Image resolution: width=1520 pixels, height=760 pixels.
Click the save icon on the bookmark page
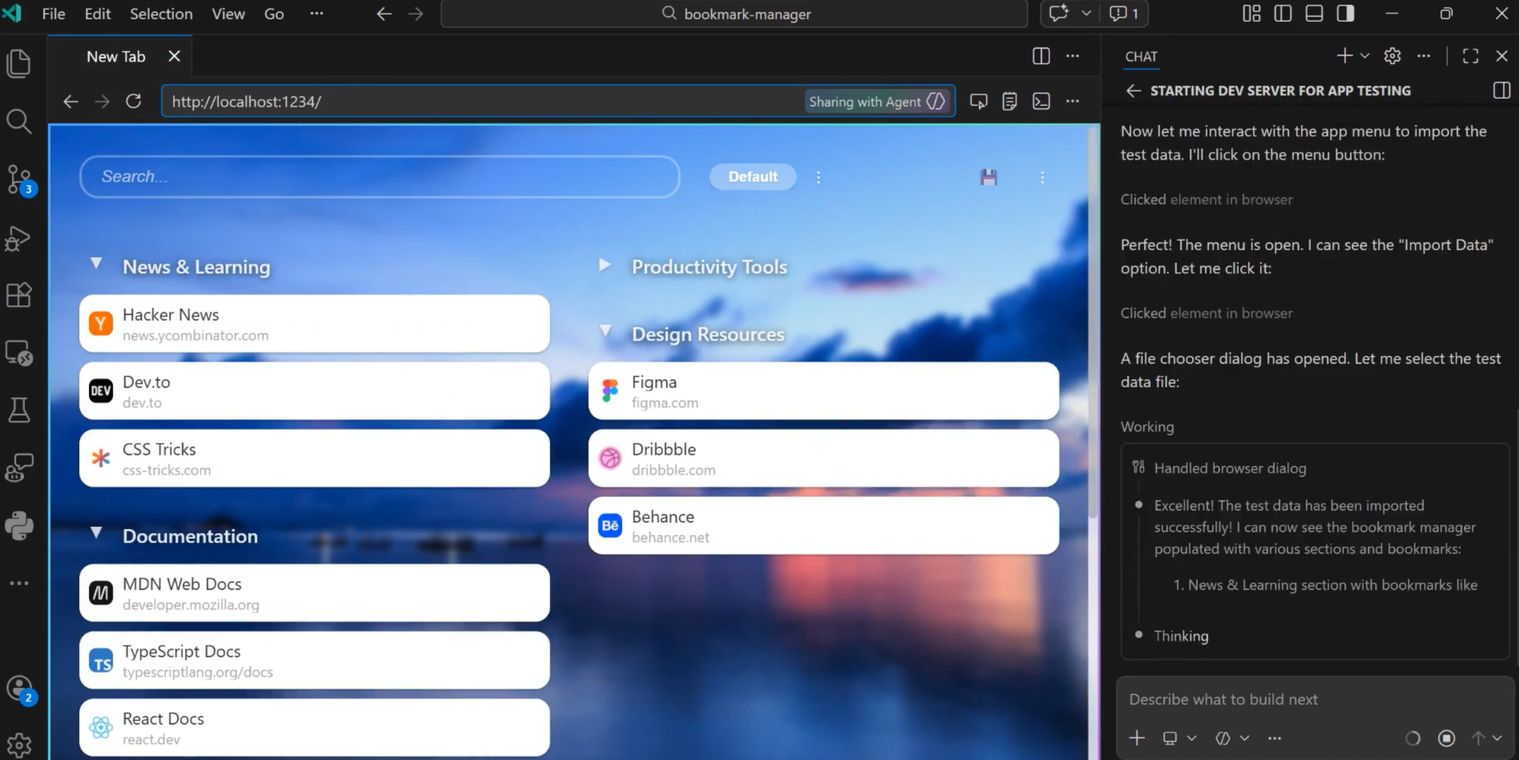(x=989, y=177)
